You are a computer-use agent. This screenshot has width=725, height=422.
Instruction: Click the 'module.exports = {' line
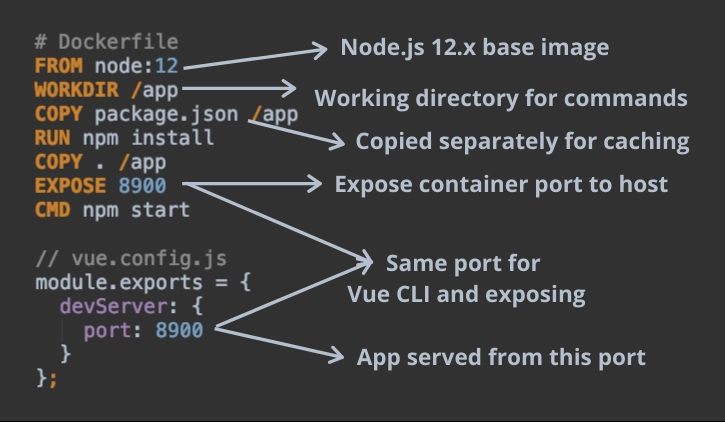143,282
